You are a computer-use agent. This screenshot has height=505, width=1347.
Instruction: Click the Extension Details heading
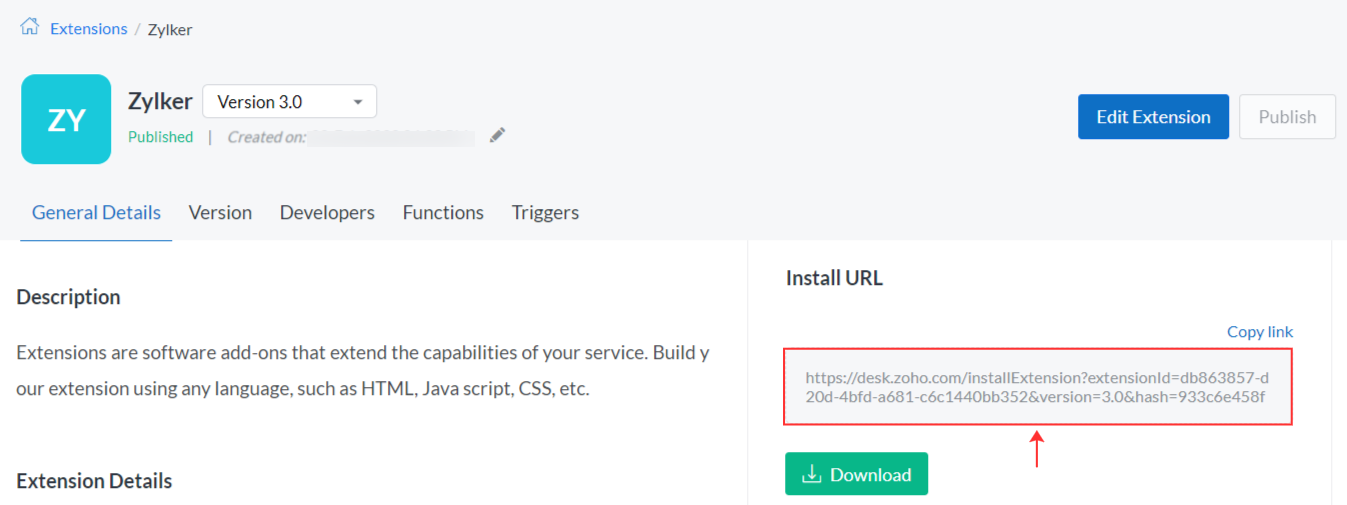pos(94,481)
